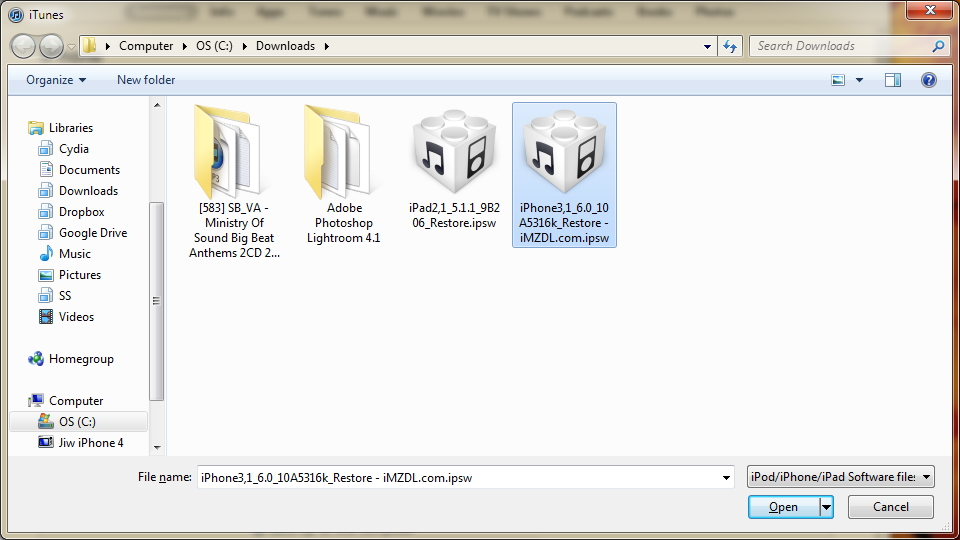Click the File name input field
Image resolution: width=960 pixels, height=540 pixels.
tap(465, 478)
